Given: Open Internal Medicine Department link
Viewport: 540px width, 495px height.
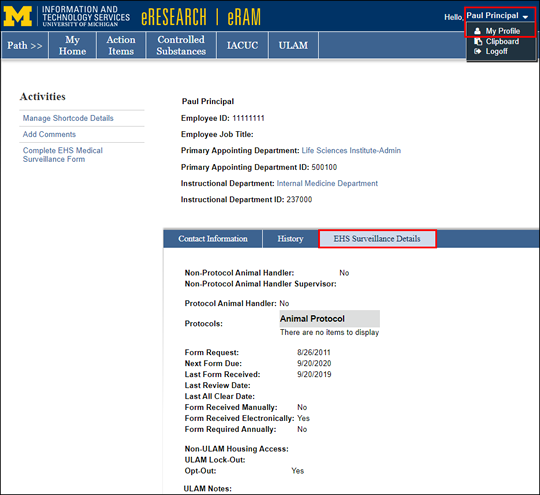Looking at the screenshot, I should click(x=327, y=183).
